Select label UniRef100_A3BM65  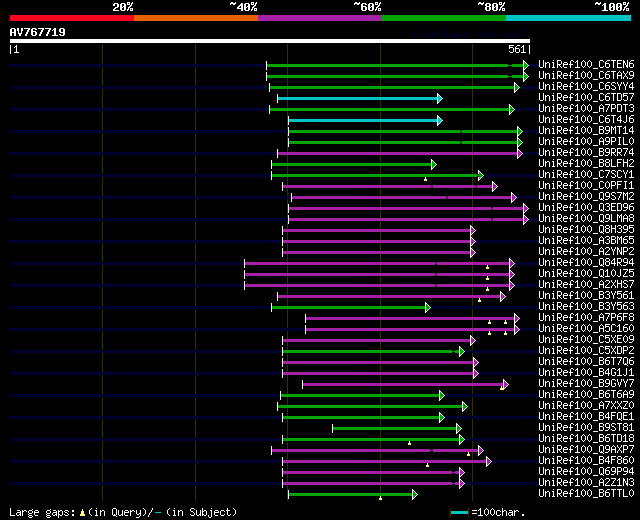[x=586, y=240]
